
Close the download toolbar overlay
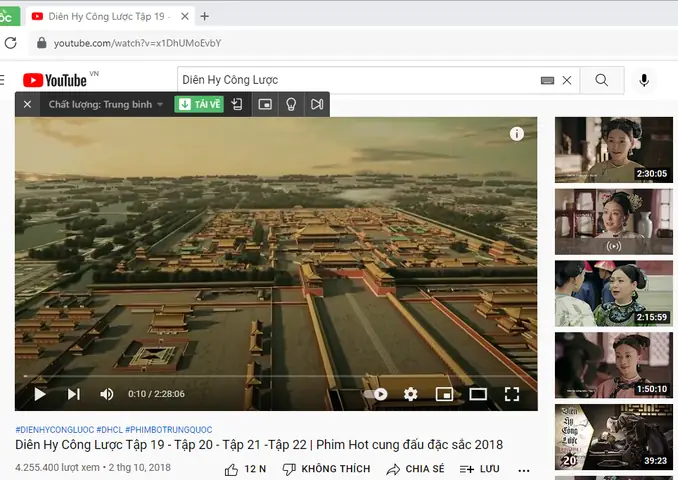click(x=27, y=104)
